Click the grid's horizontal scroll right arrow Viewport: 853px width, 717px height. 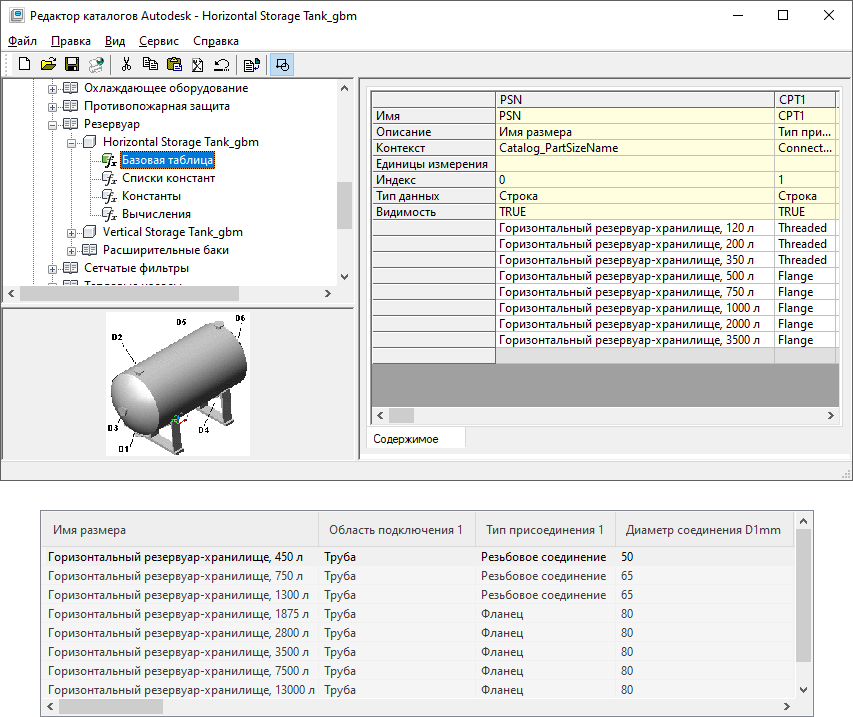click(x=830, y=416)
